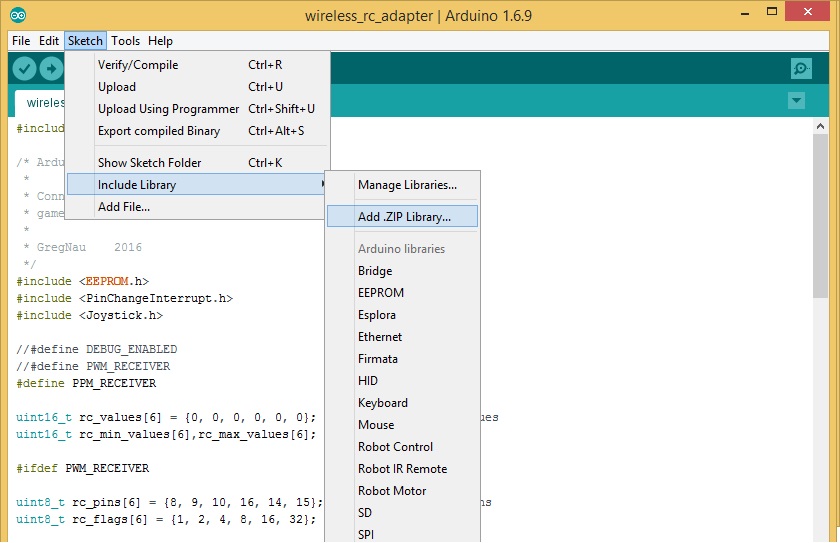Select Export compiled Binary
Screen dimensions: 840x543
pyautogui.click(x=197, y=131)
